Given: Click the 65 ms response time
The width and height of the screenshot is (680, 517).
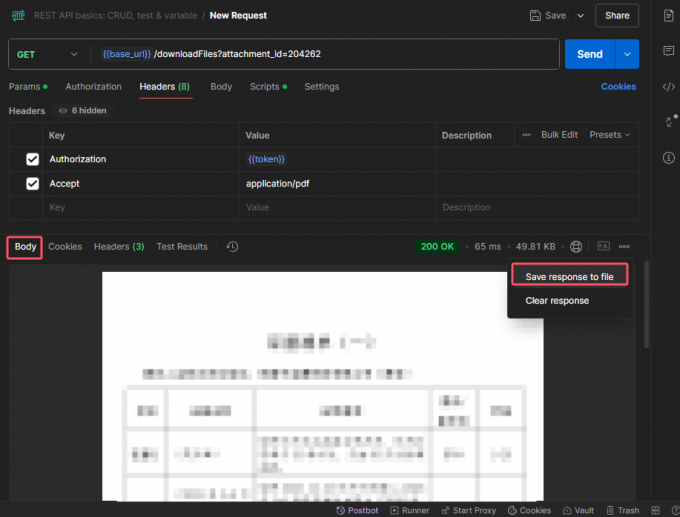Looking at the screenshot, I should (487, 247).
